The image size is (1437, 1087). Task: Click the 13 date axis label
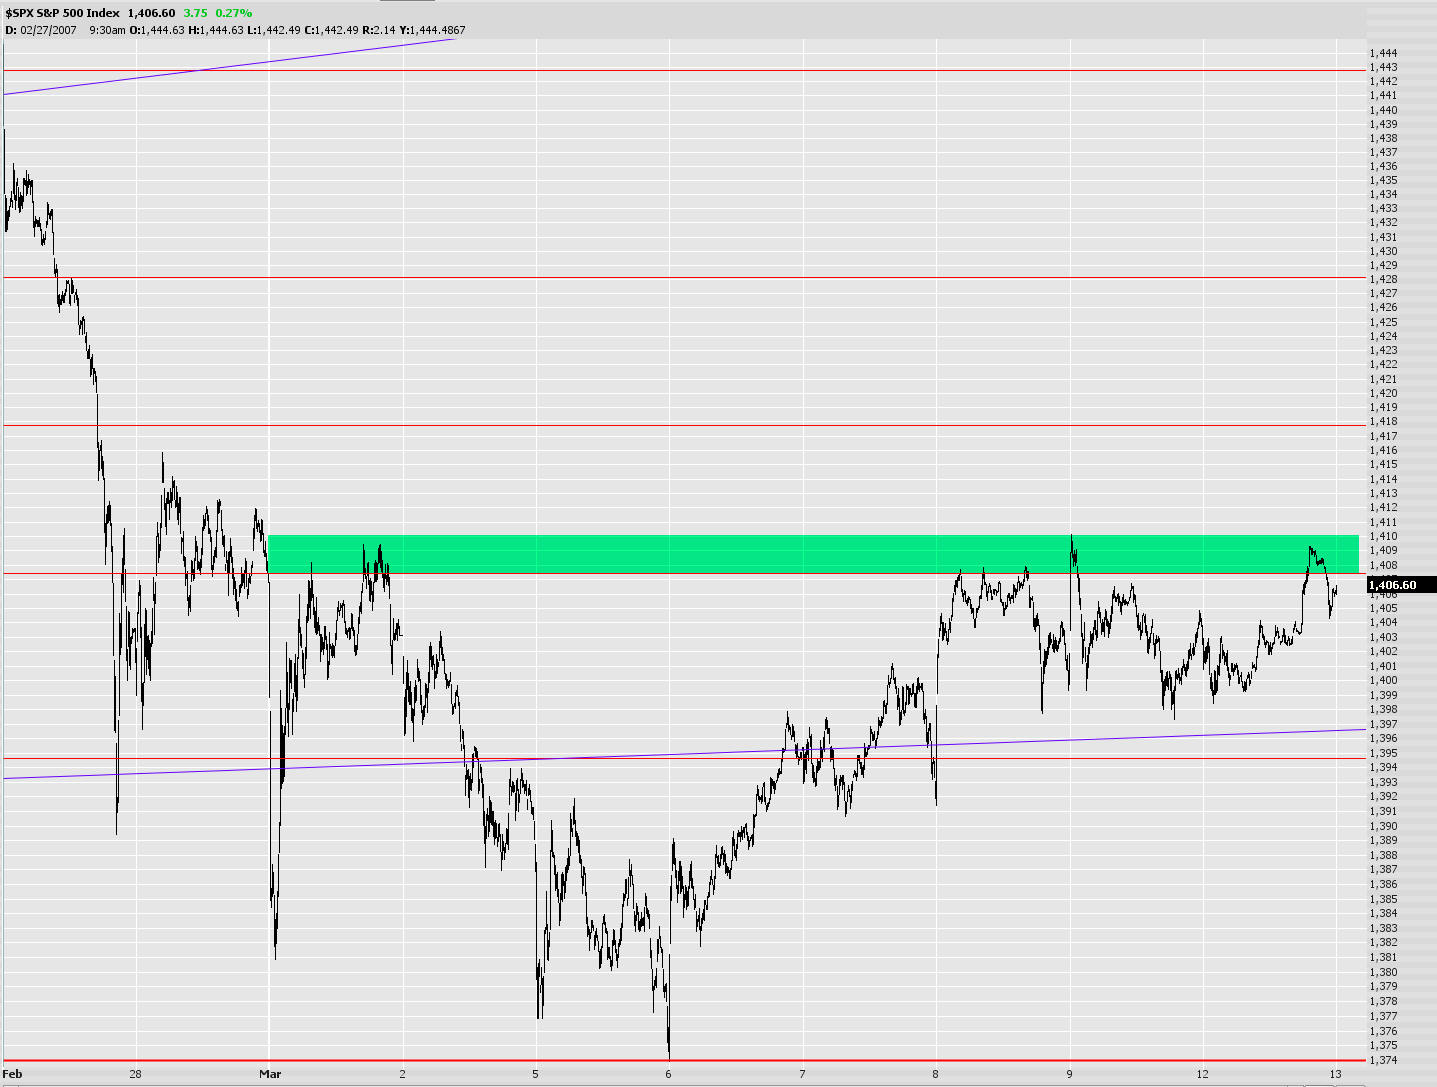point(1336,1075)
